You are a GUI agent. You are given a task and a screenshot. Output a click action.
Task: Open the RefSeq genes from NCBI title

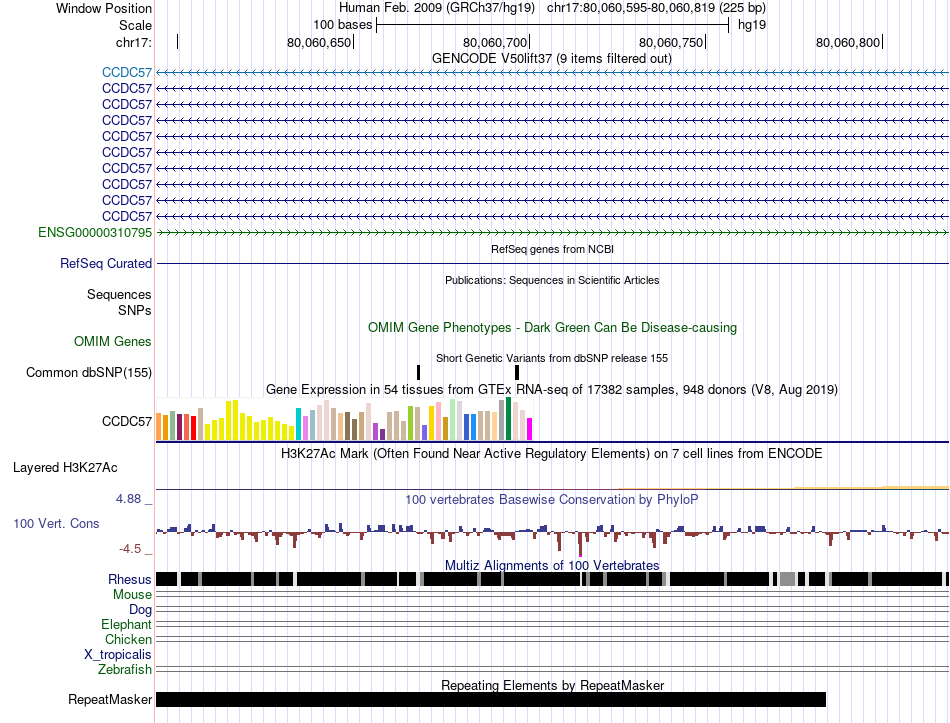[x=552, y=249]
